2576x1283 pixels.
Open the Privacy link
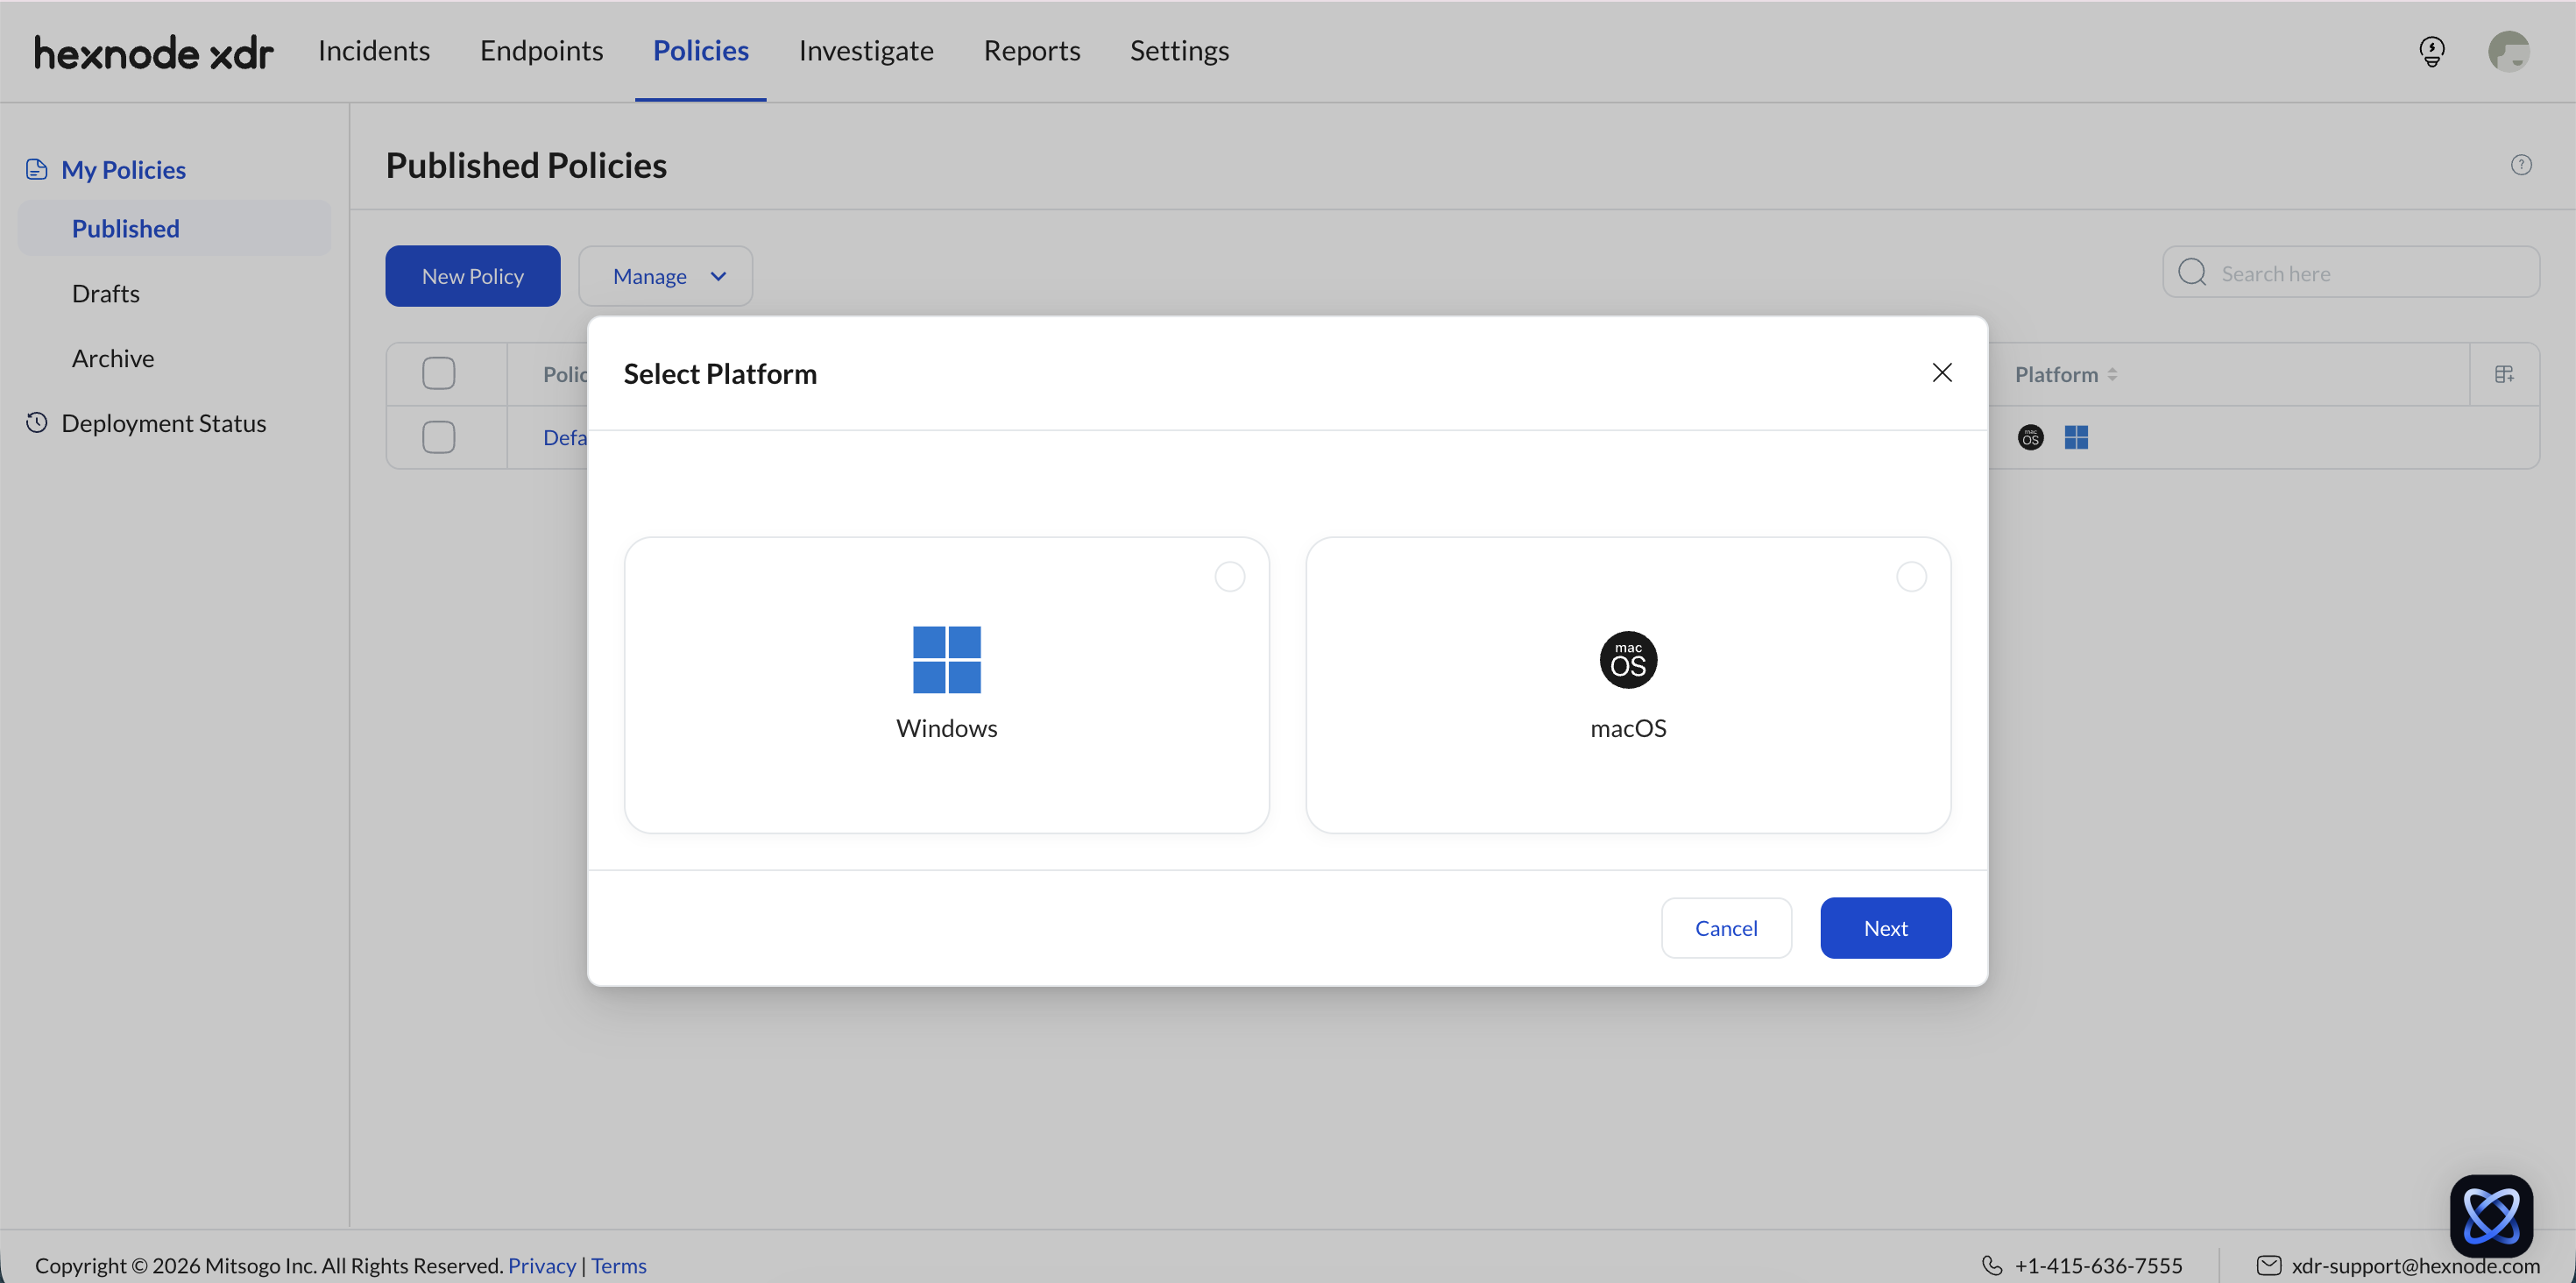(542, 1265)
